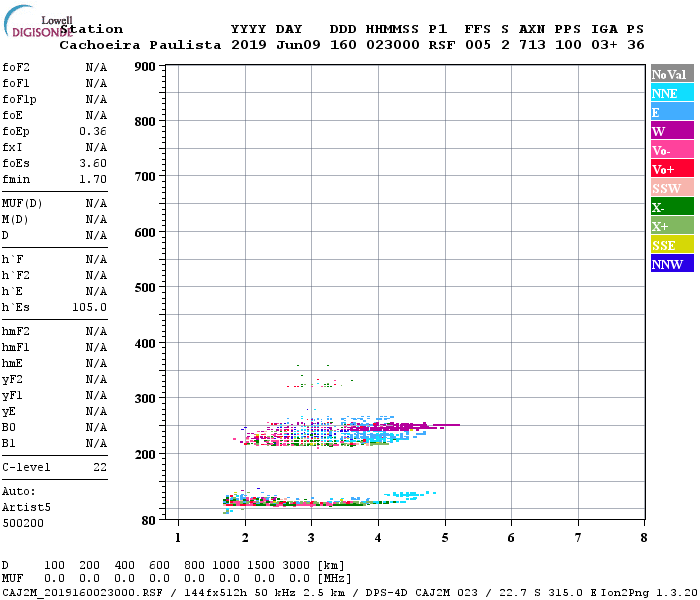Screen dimensions: 700x600
Task: Select the 500200 code under Artist5
Action: point(23,523)
